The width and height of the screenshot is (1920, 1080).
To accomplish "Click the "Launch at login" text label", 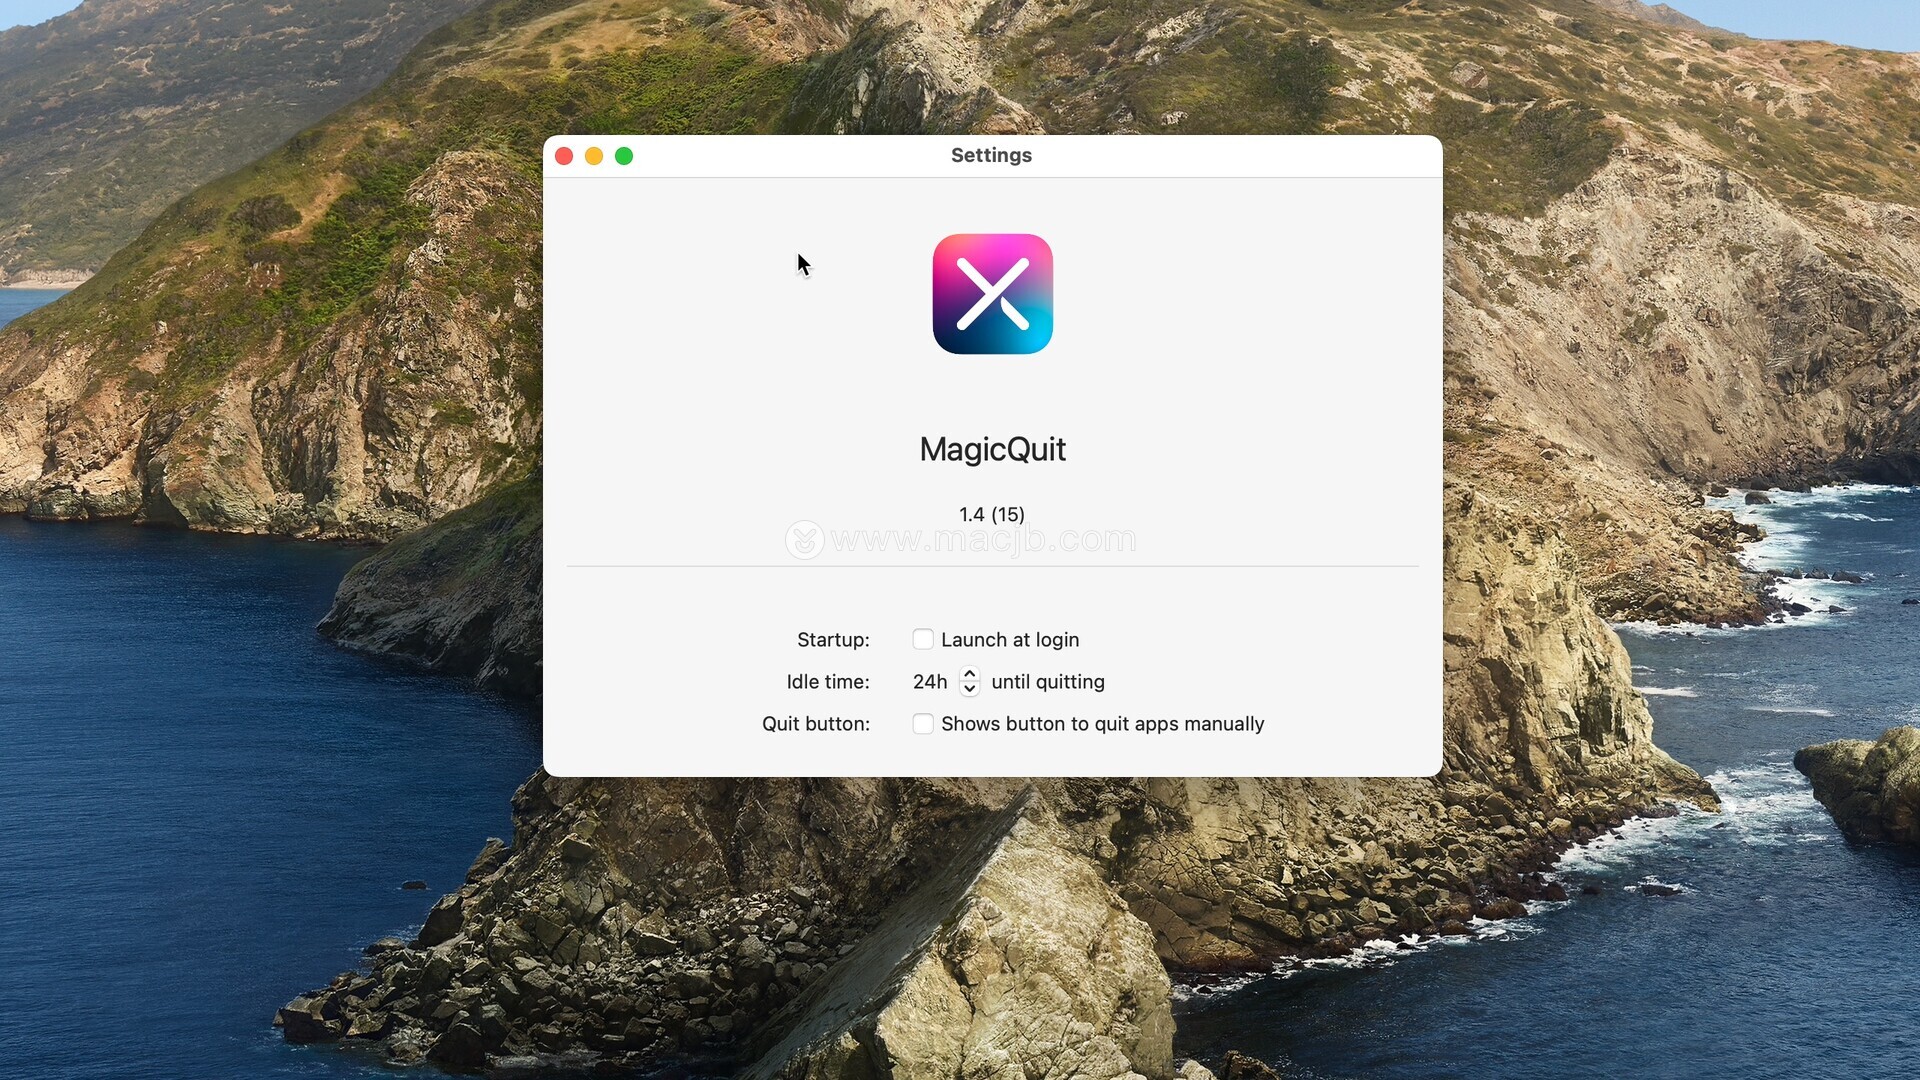I will [1009, 640].
